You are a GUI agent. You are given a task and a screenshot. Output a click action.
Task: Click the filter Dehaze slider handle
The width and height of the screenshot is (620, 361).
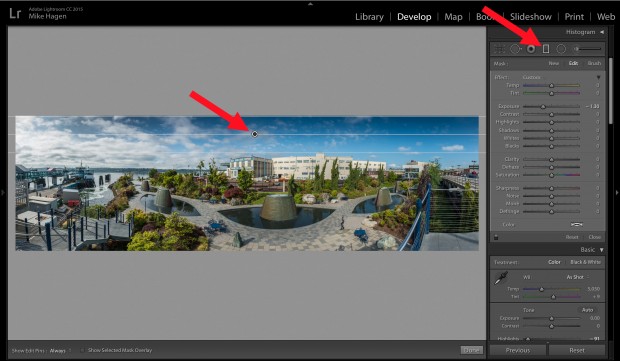click(552, 167)
